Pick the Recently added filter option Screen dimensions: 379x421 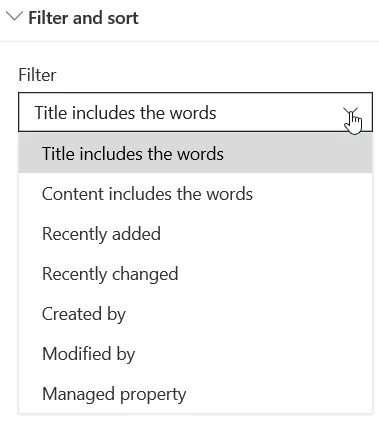(x=195, y=234)
